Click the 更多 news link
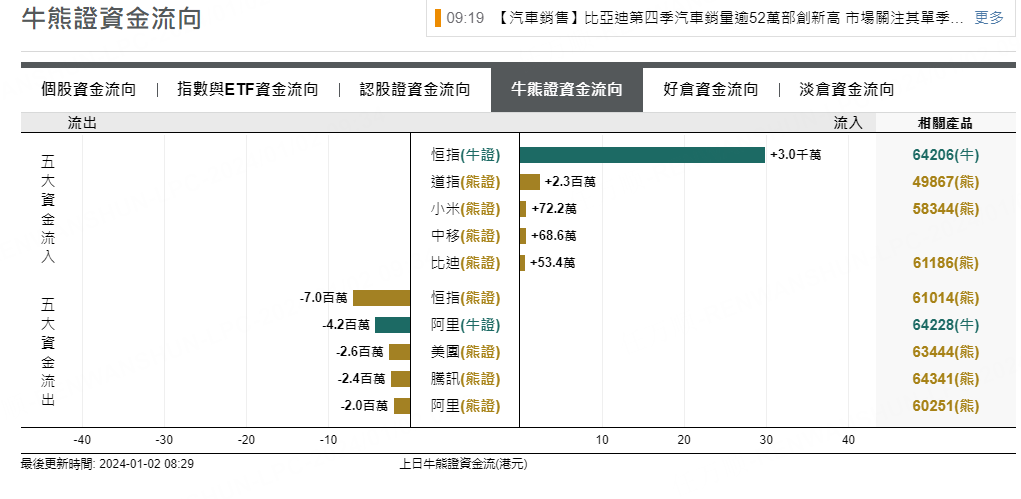 coord(988,18)
